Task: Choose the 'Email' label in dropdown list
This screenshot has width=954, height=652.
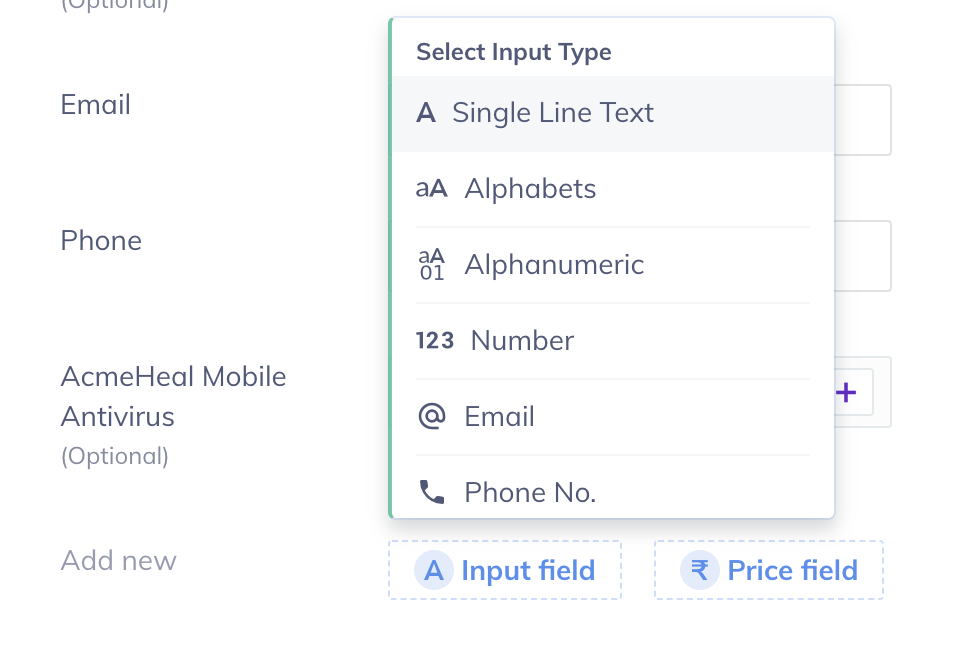Action: (x=499, y=417)
